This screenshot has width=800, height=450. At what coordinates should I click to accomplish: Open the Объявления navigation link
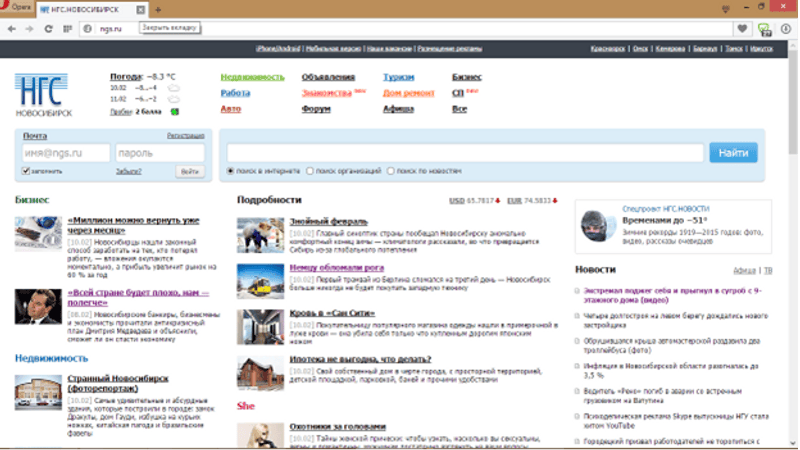click(x=328, y=77)
